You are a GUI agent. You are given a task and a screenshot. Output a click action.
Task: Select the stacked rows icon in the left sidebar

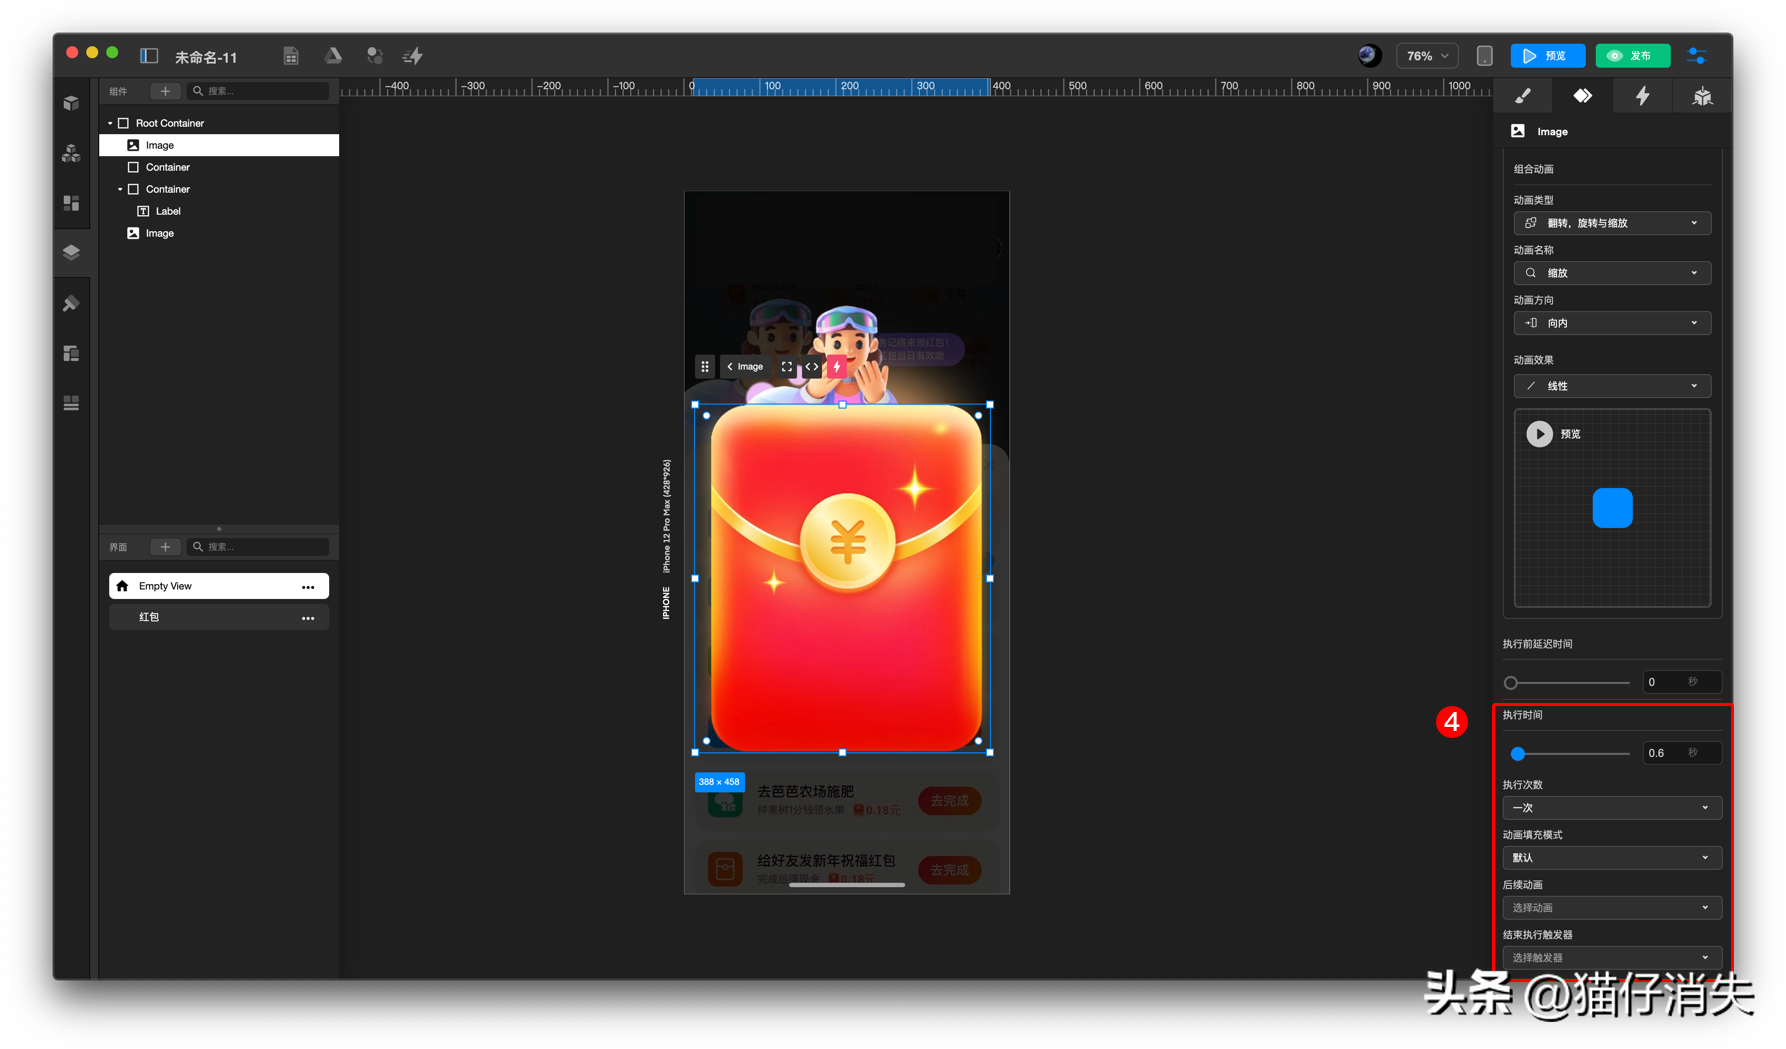71,403
